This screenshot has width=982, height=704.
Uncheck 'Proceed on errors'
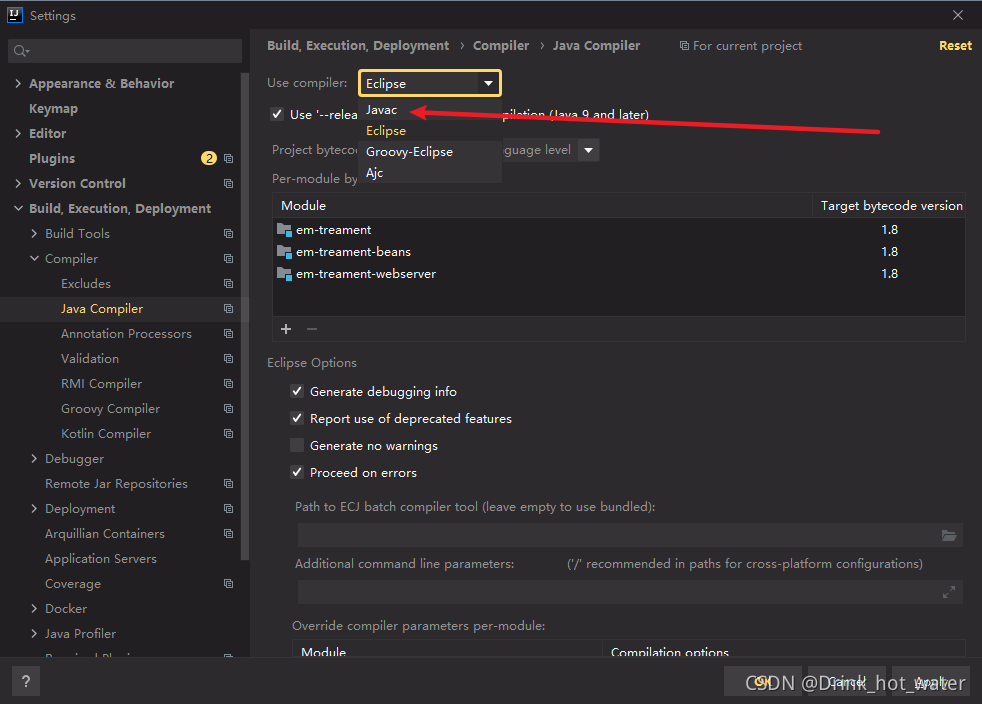click(297, 472)
